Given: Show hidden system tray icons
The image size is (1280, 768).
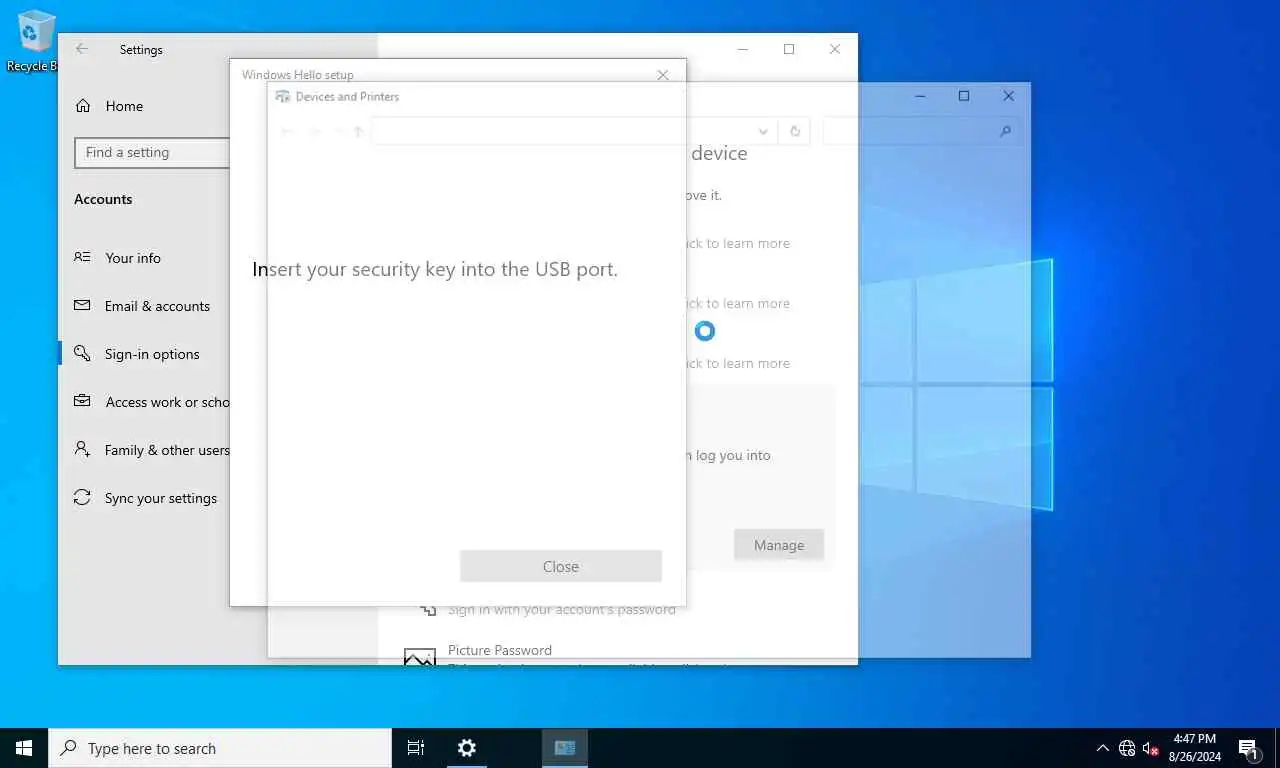Looking at the screenshot, I should 1102,748.
